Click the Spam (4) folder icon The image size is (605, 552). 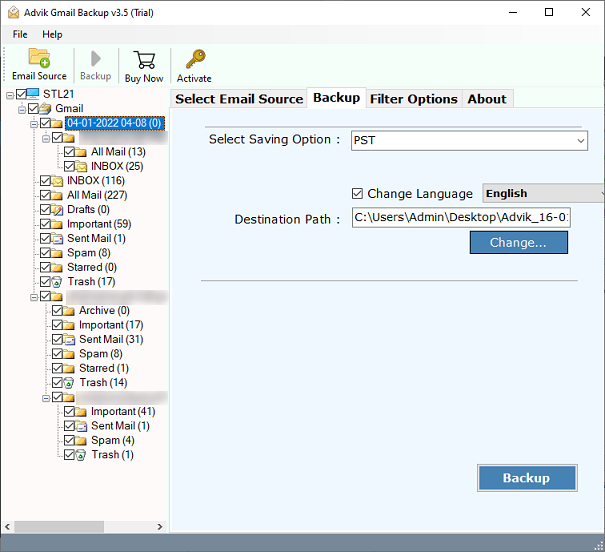81,441
